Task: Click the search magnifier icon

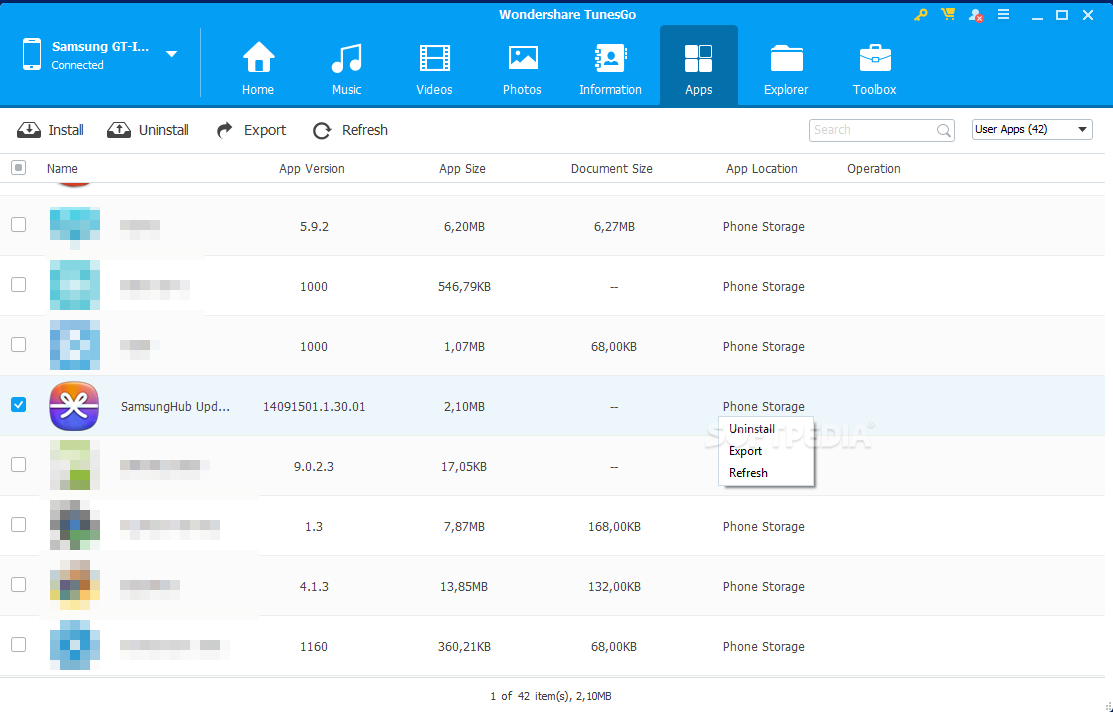Action: click(x=943, y=131)
